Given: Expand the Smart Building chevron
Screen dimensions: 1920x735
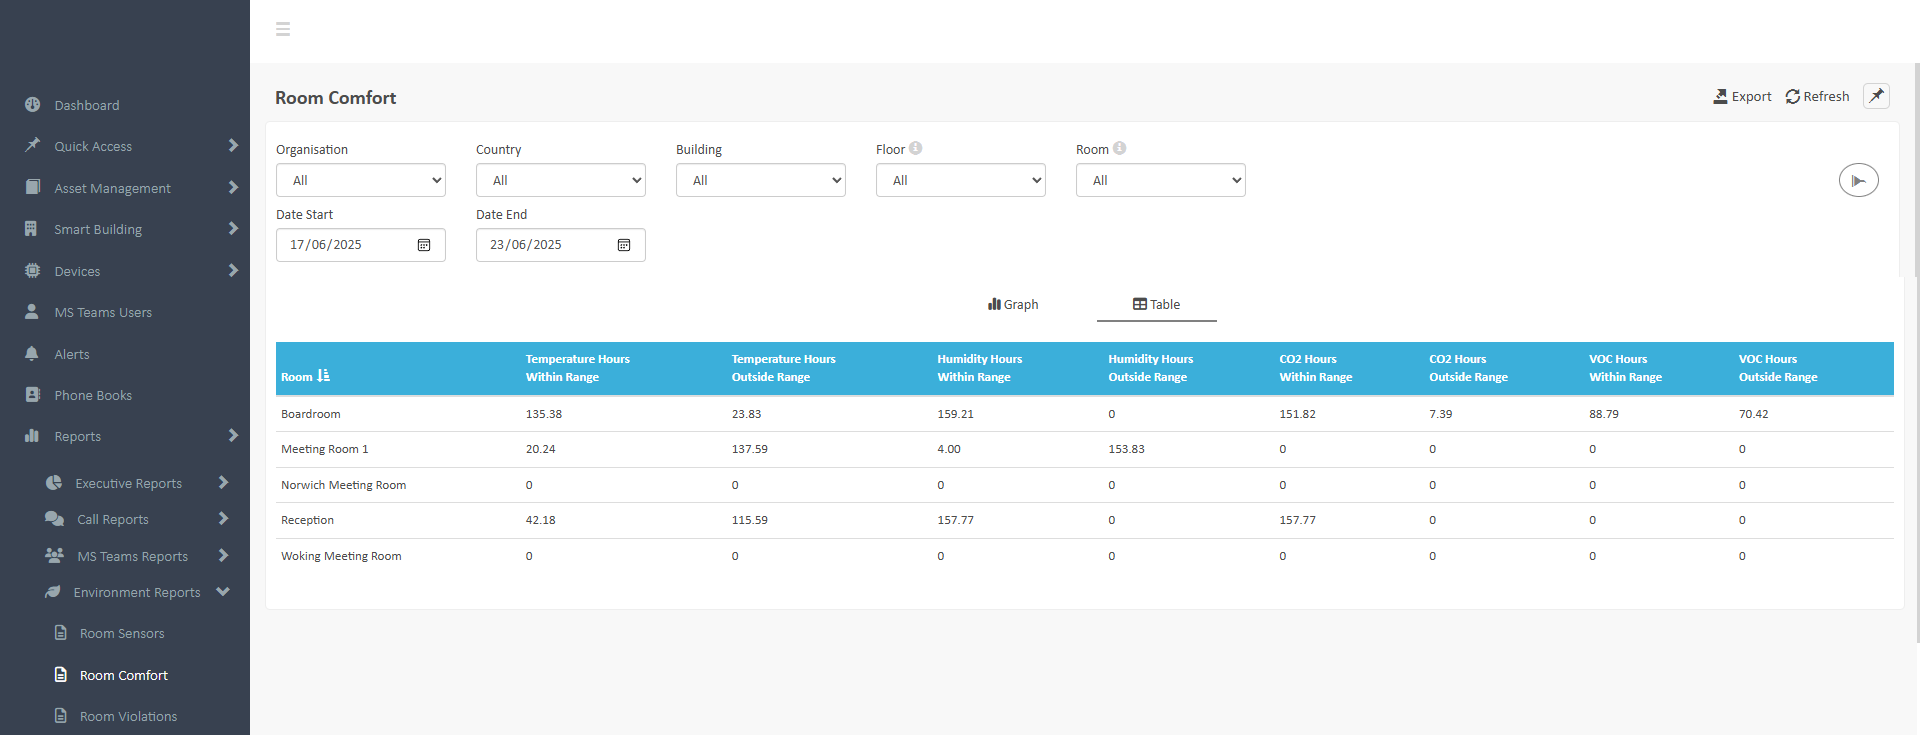Looking at the screenshot, I should [233, 228].
